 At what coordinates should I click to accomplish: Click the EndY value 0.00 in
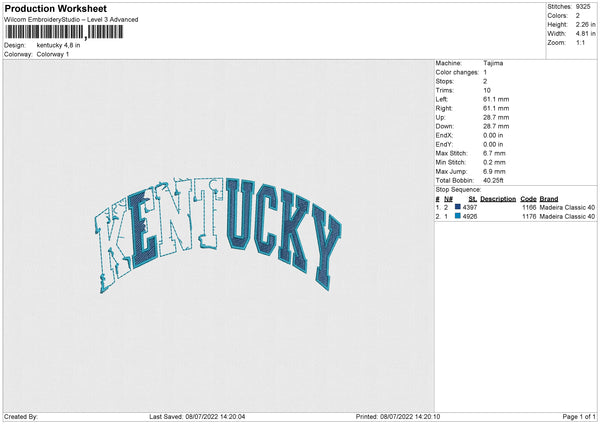tap(493, 144)
